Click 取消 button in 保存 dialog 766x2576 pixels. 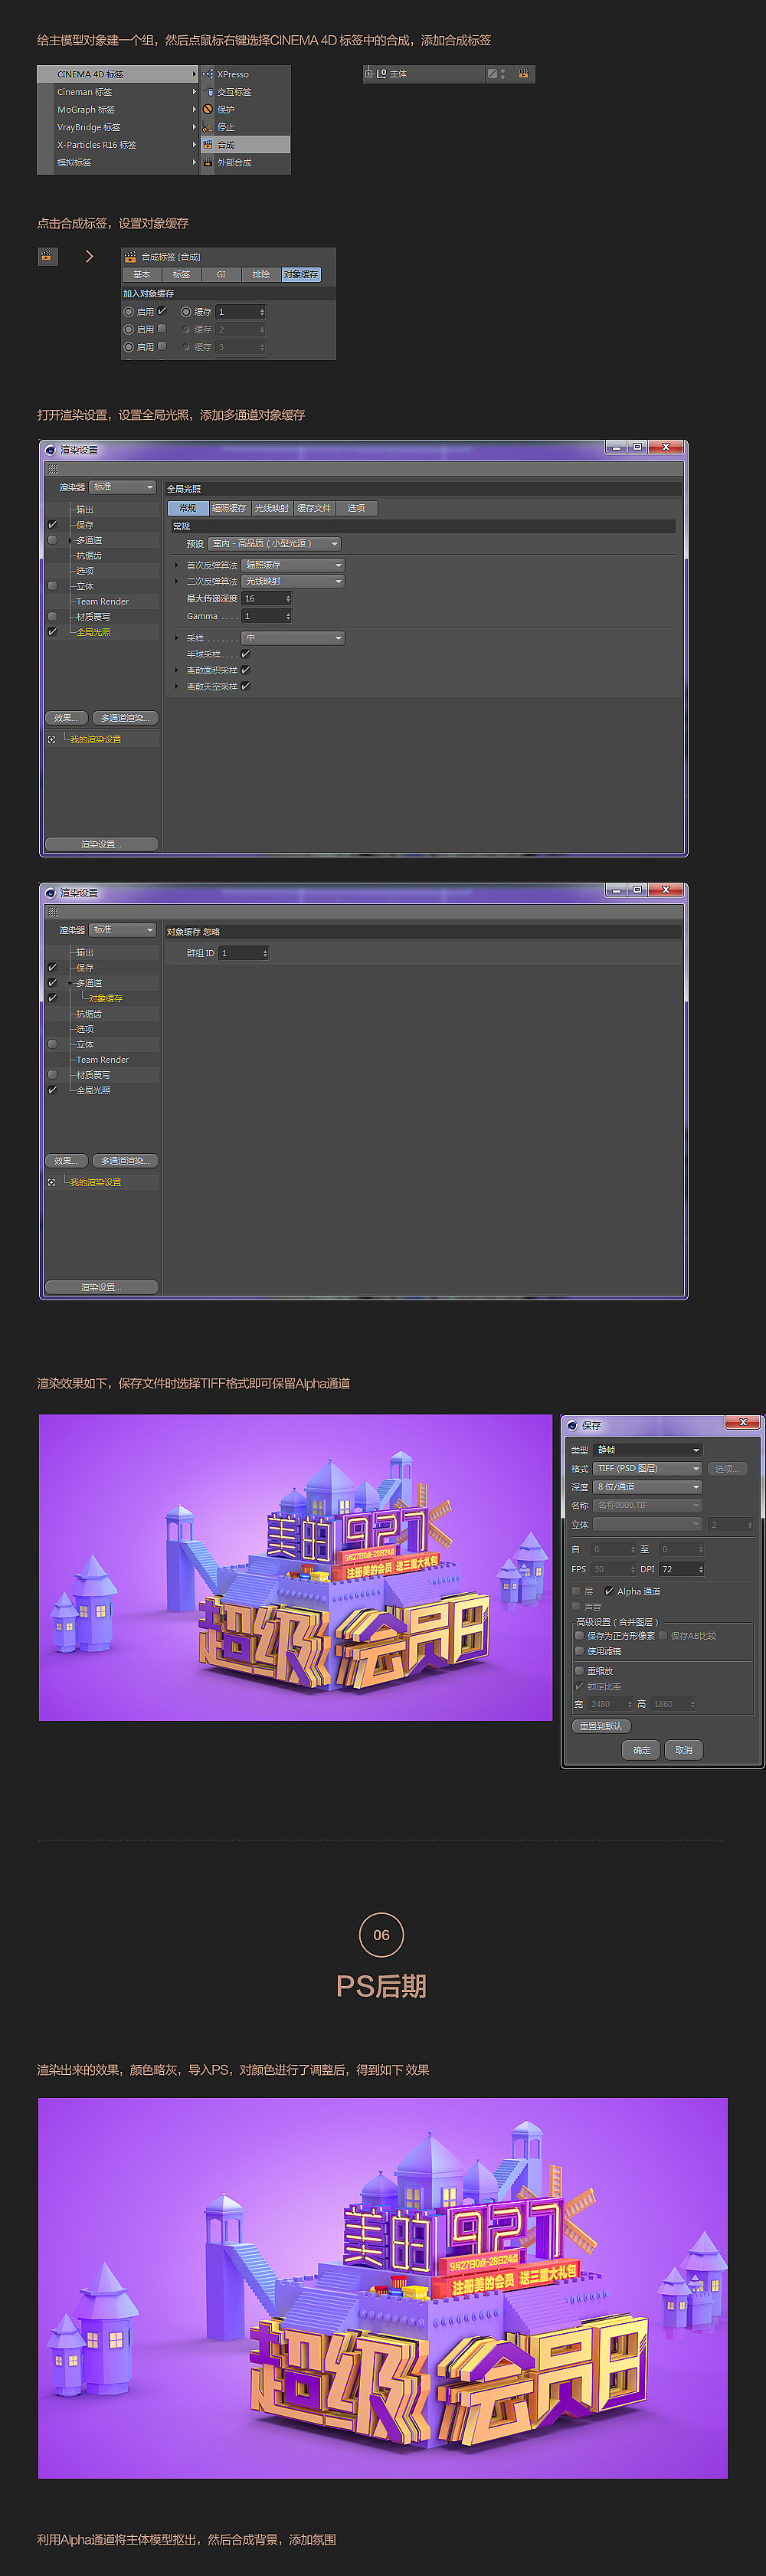click(x=684, y=1750)
